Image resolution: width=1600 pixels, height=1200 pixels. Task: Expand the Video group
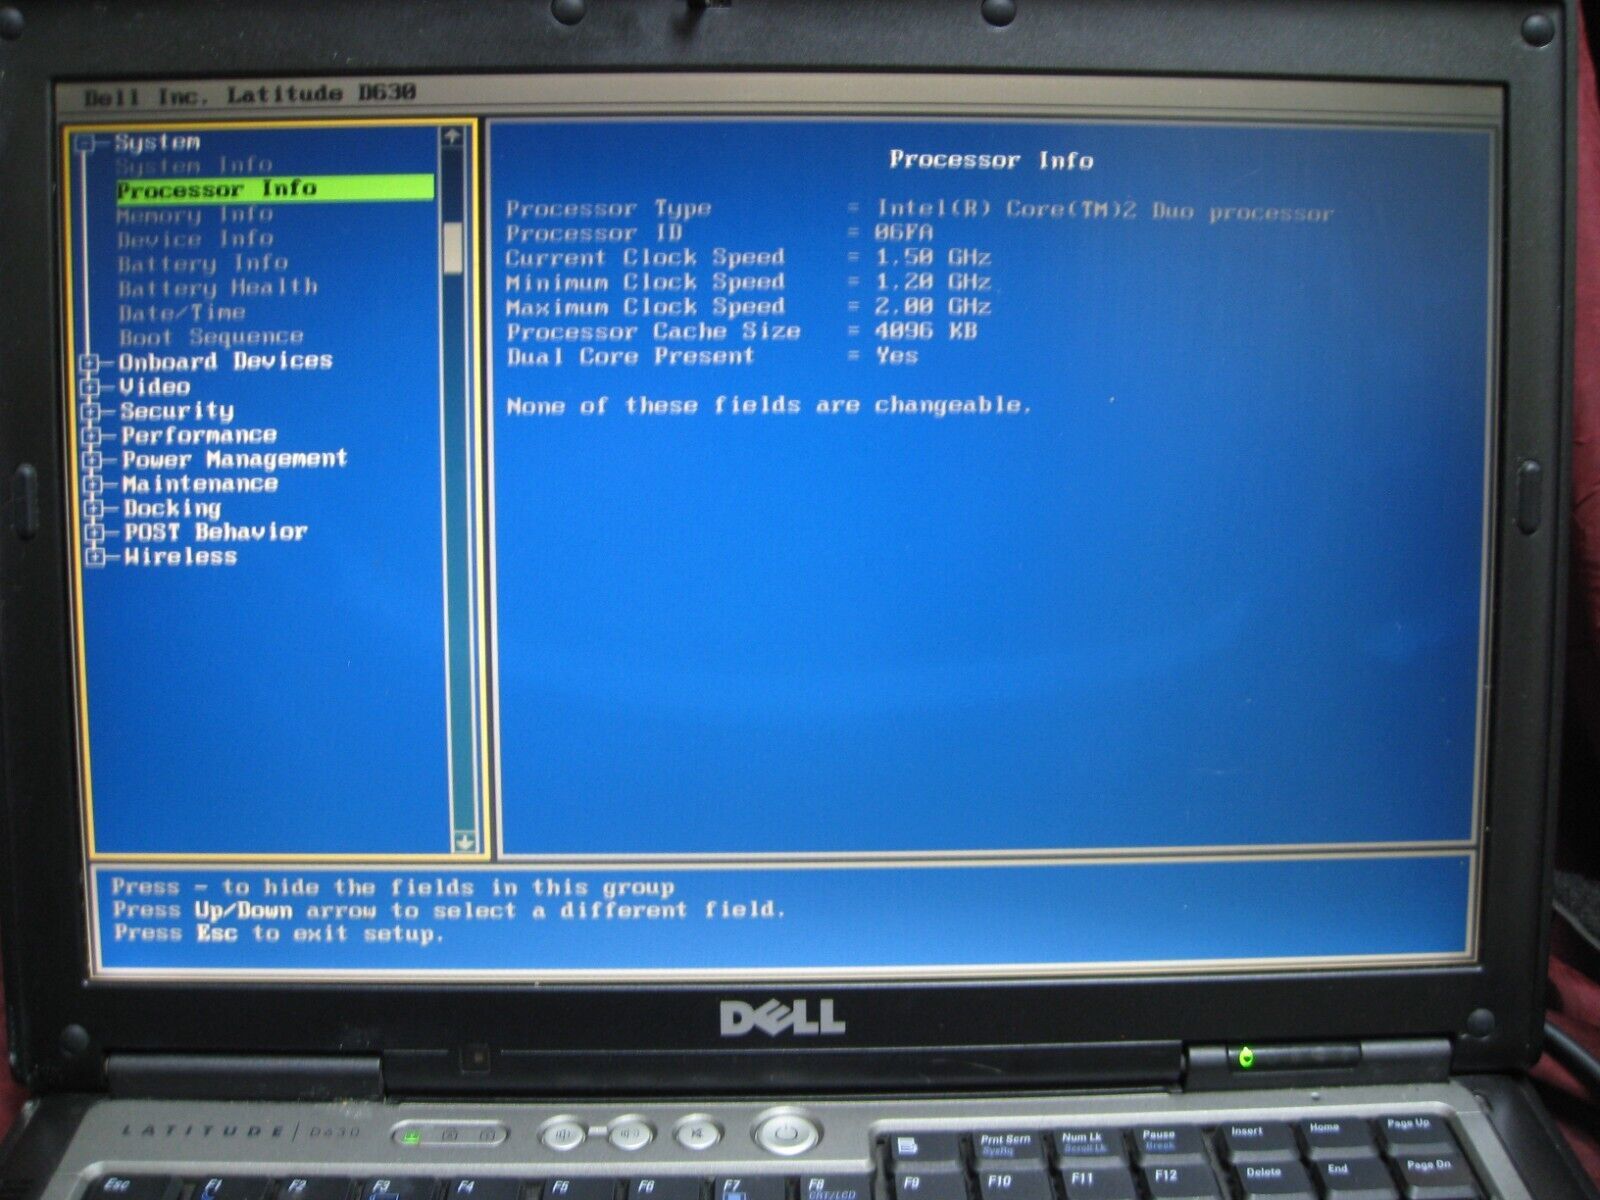click(x=90, y=387)
